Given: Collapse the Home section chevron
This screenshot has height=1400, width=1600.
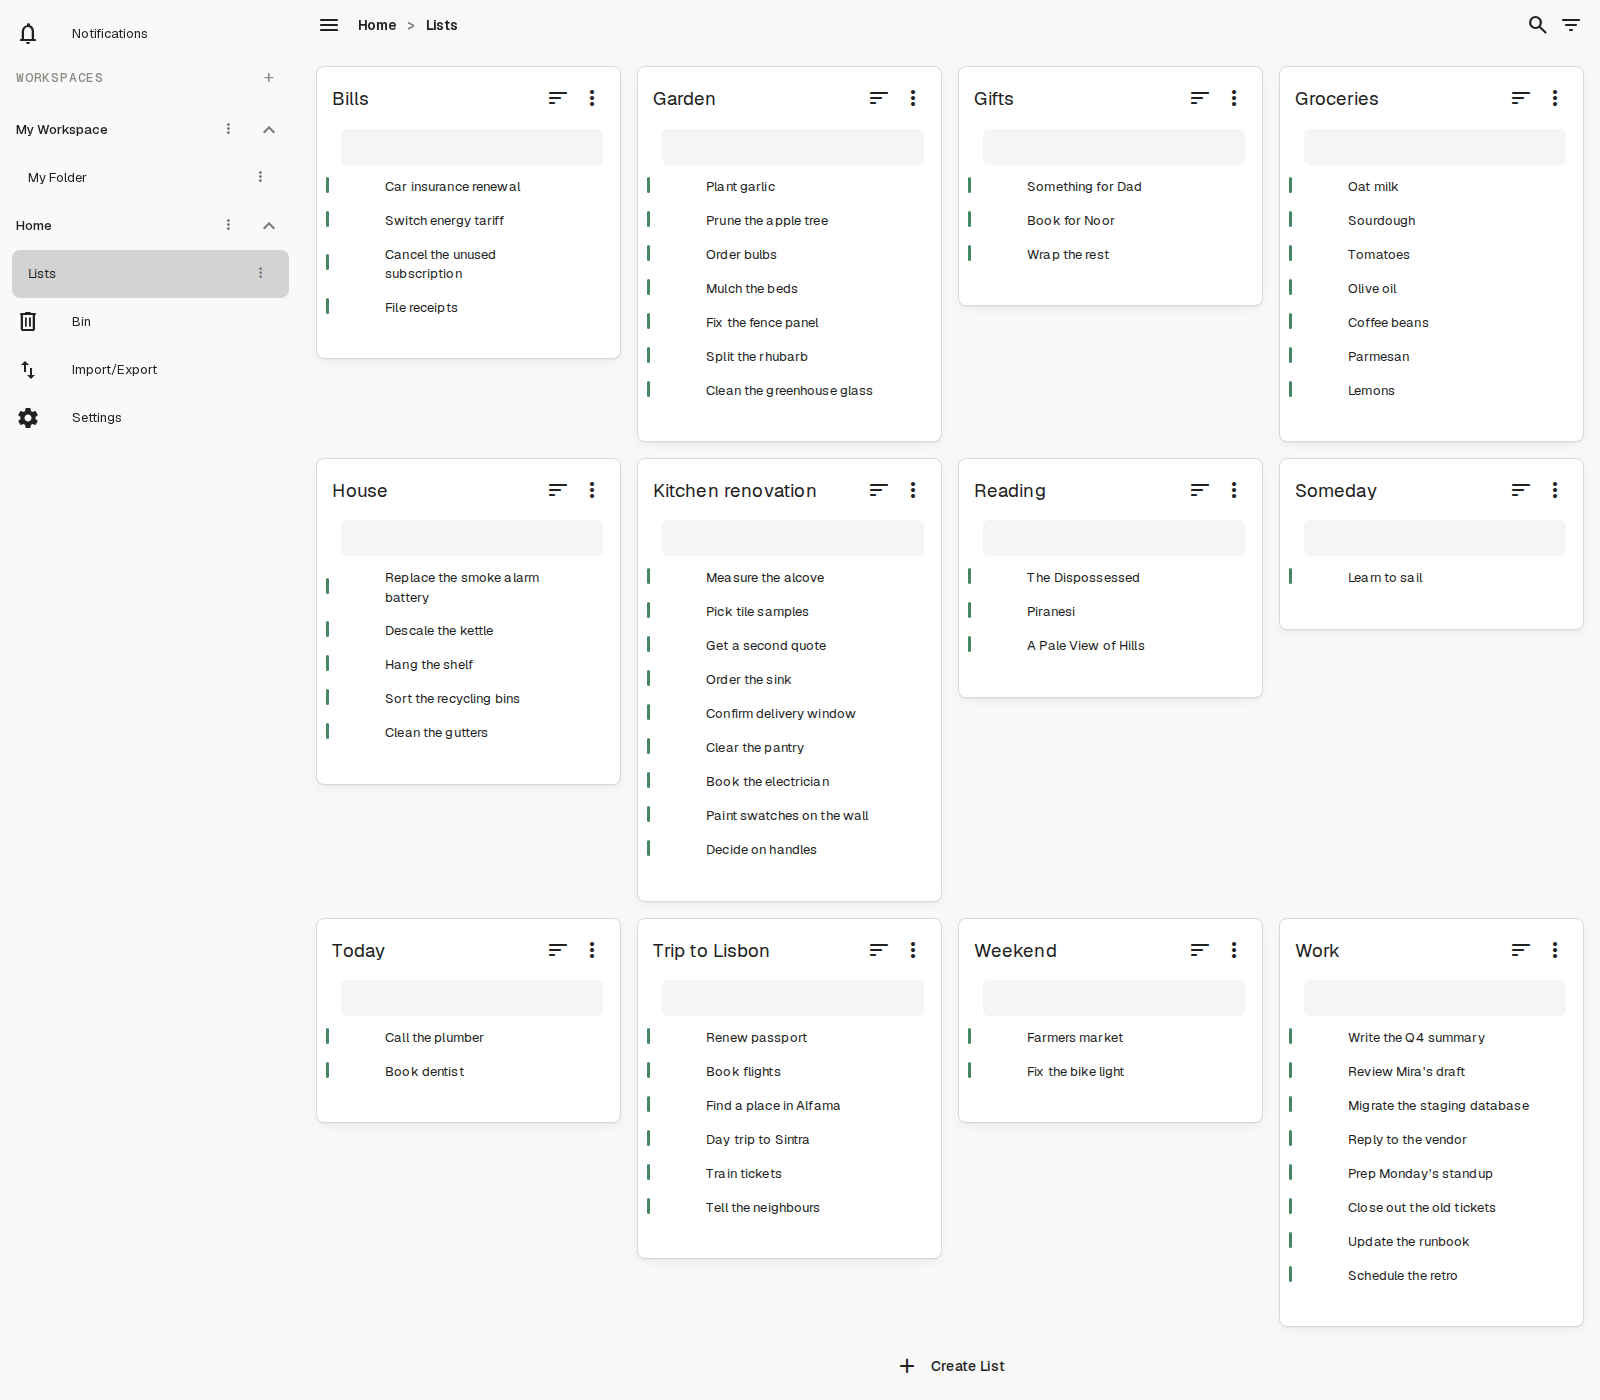Looking at the screenshot, I should 269,225.
